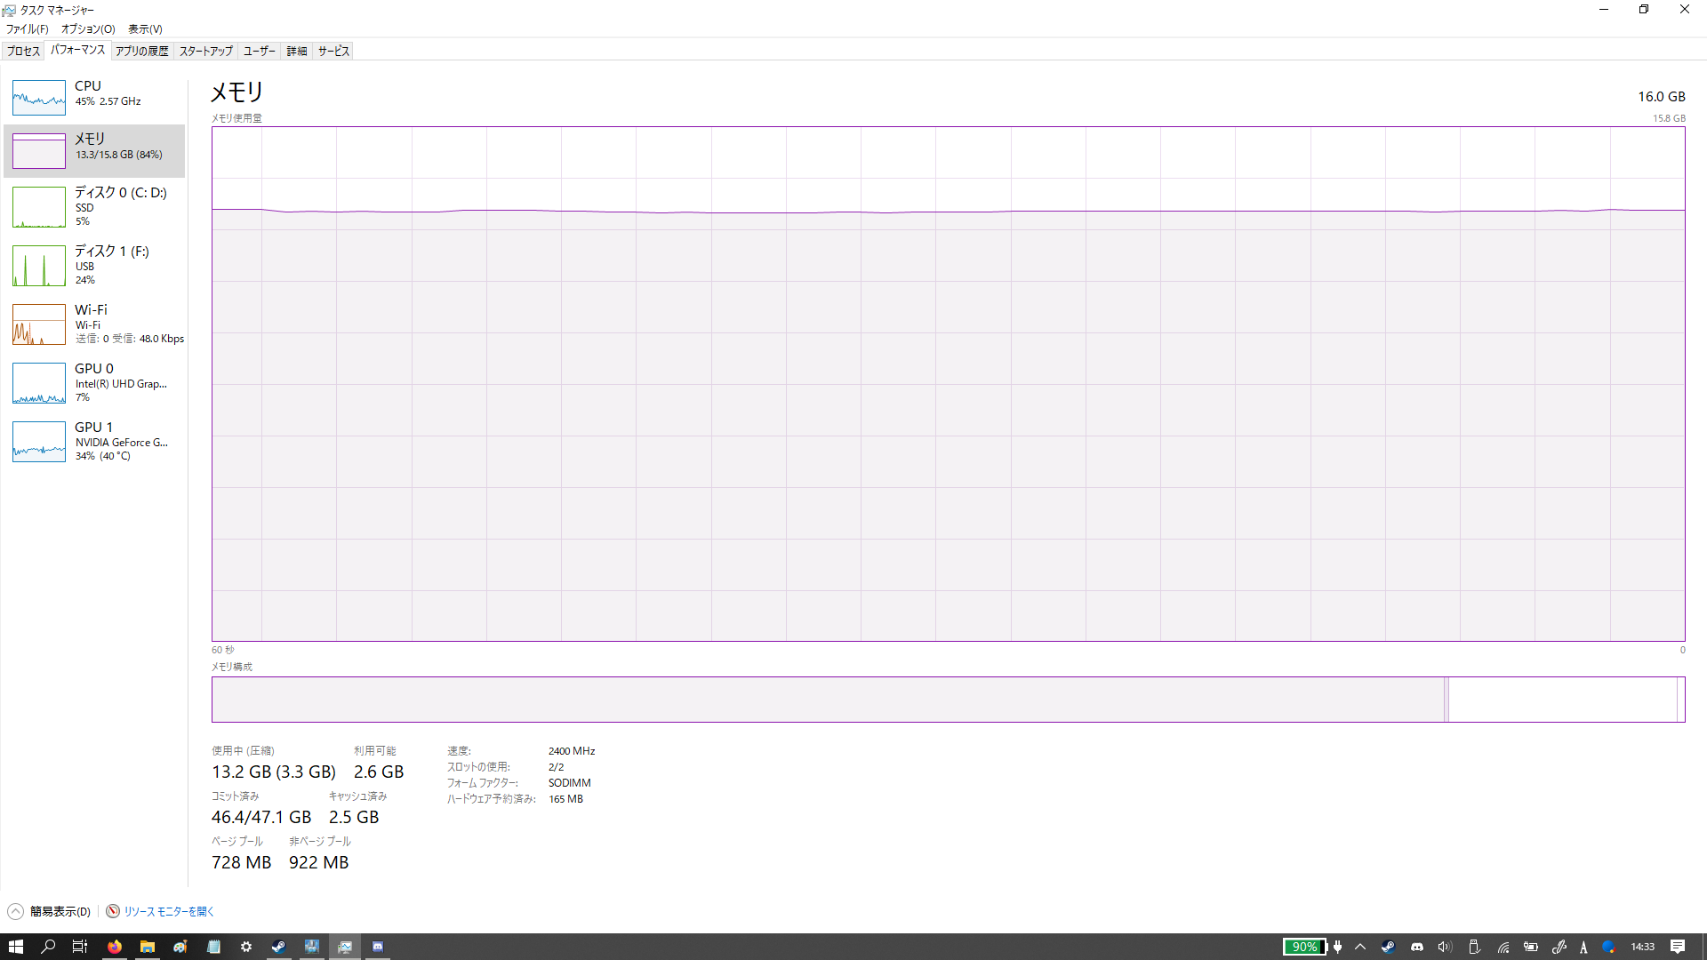Open the Windows Start menu
The image size is (1707, 960).
pos(15,946)
